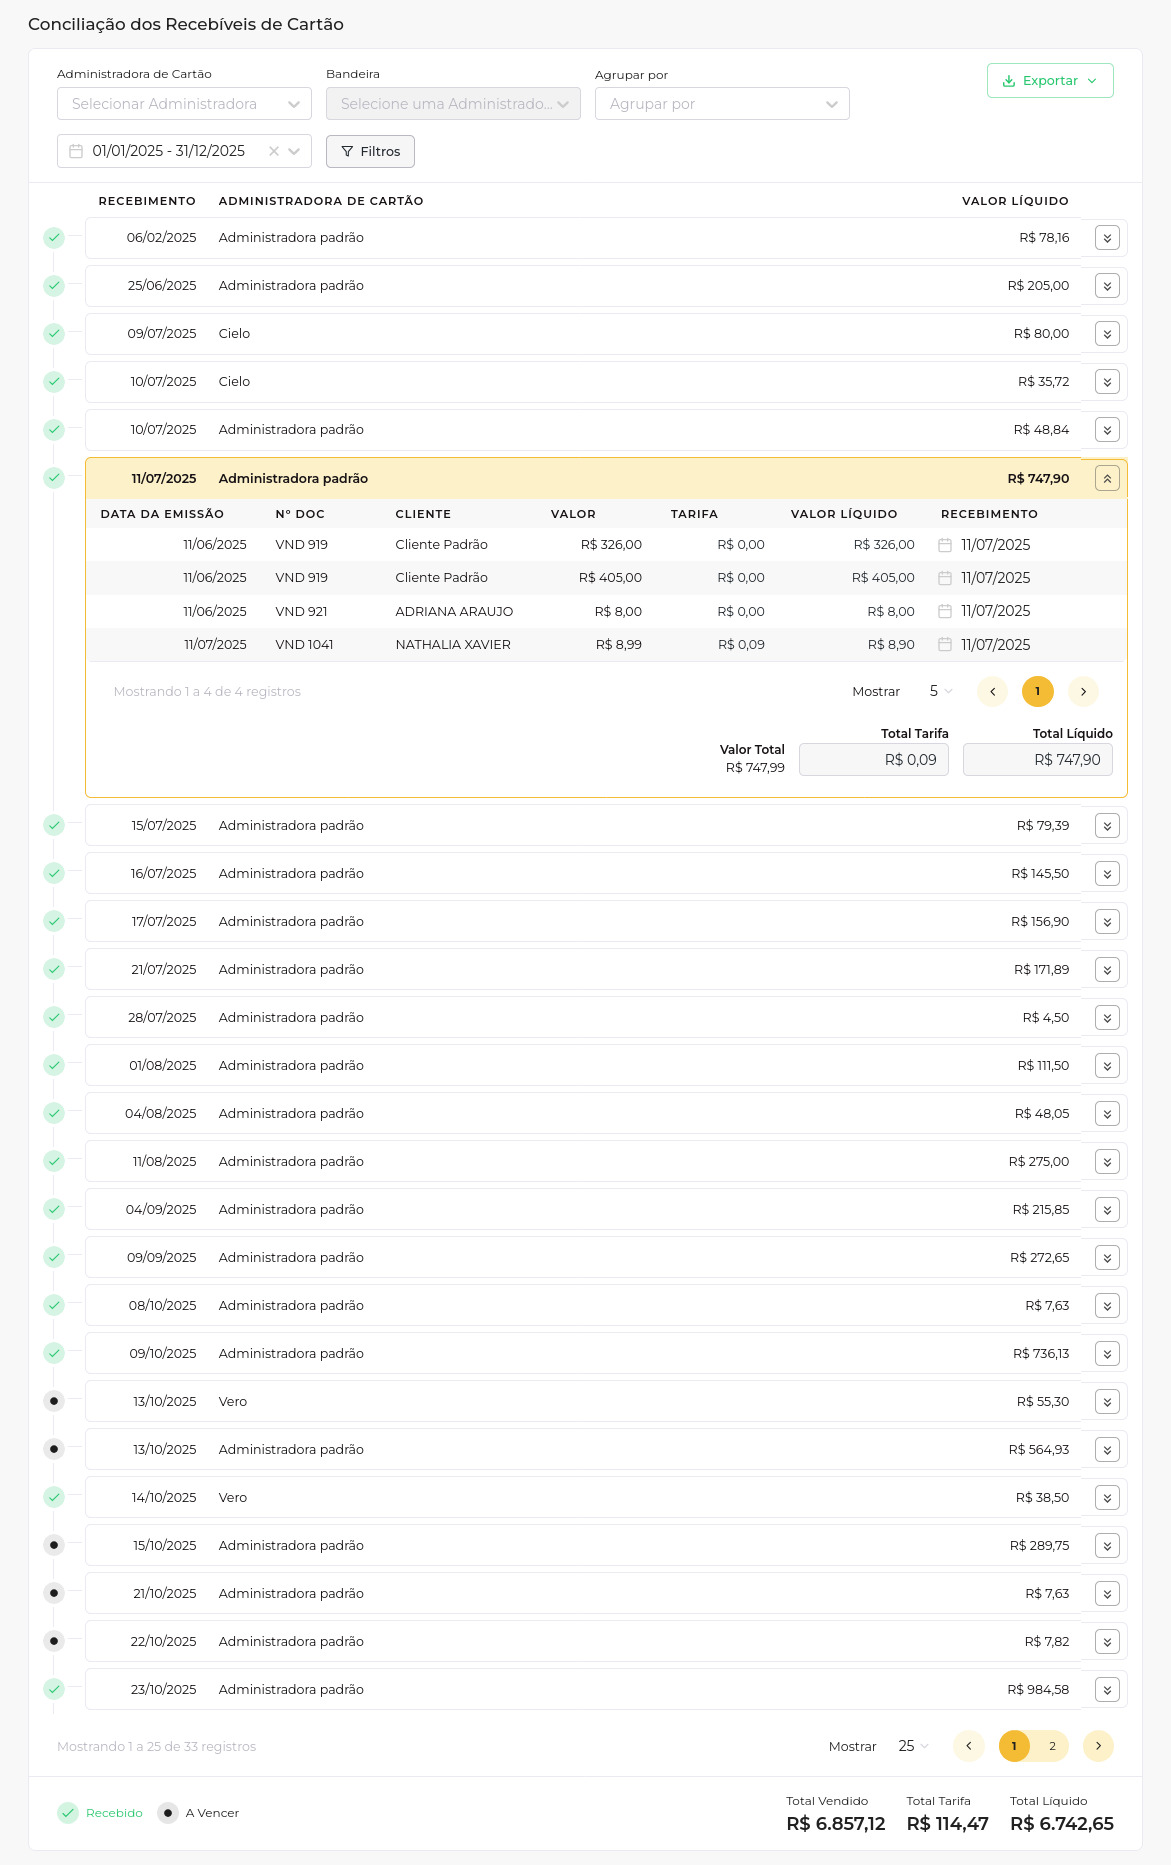Expand the 09/07/2025 Cielo row

click(x=1107, y=334)
